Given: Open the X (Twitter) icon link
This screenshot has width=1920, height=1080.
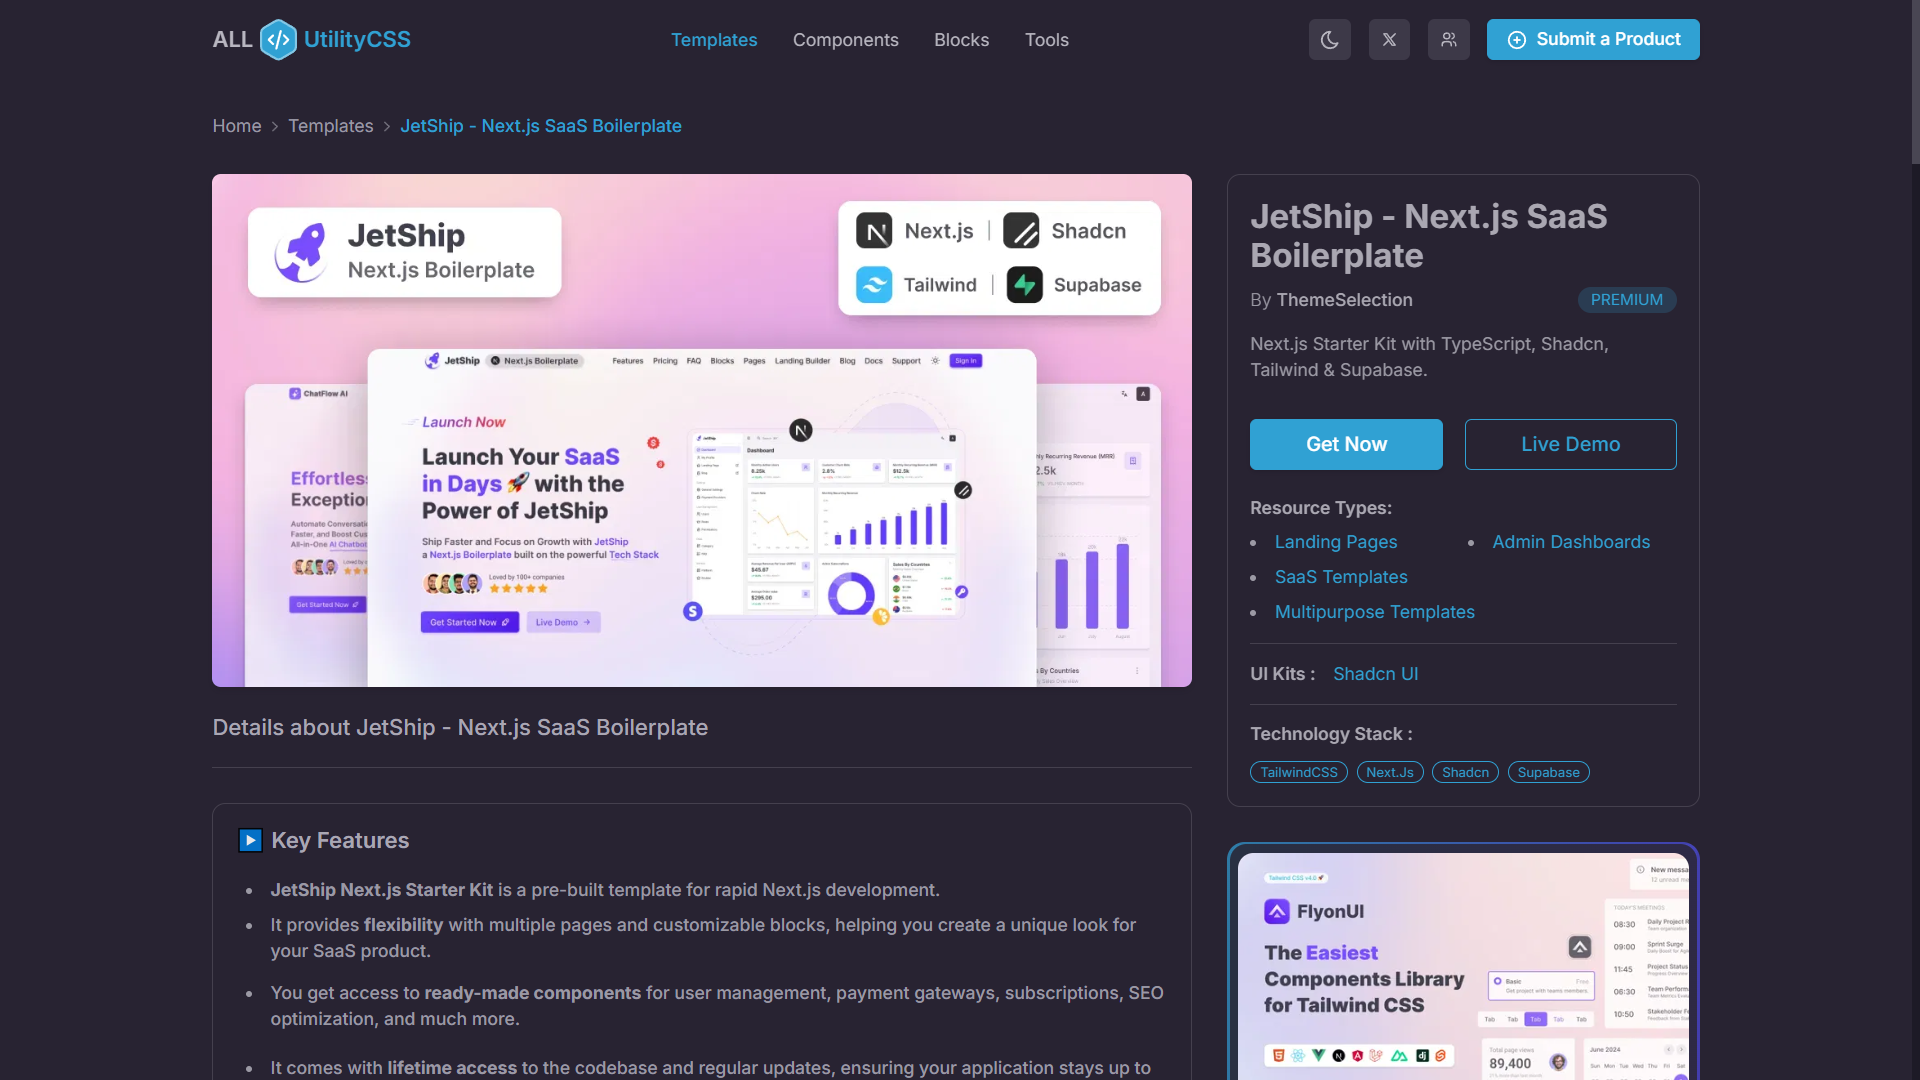Looking at the screenshot, I should click(x=1389, y=40).
